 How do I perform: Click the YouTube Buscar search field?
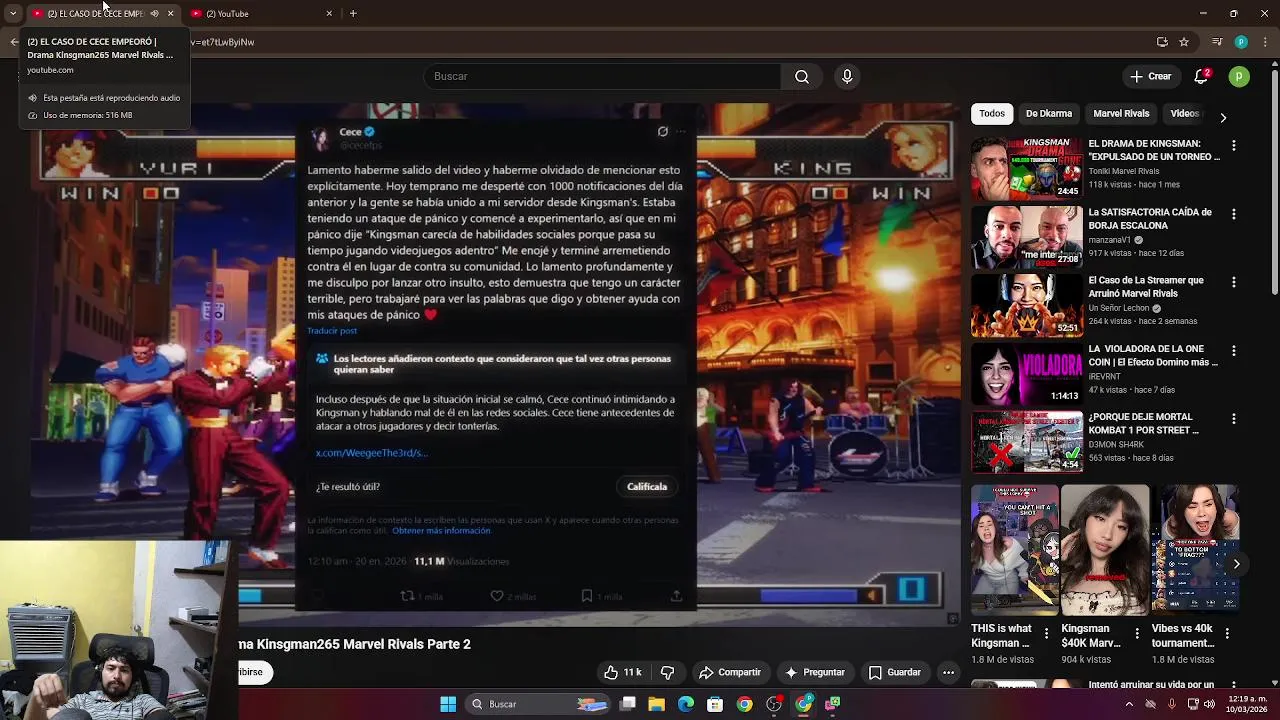click(602, 76)
